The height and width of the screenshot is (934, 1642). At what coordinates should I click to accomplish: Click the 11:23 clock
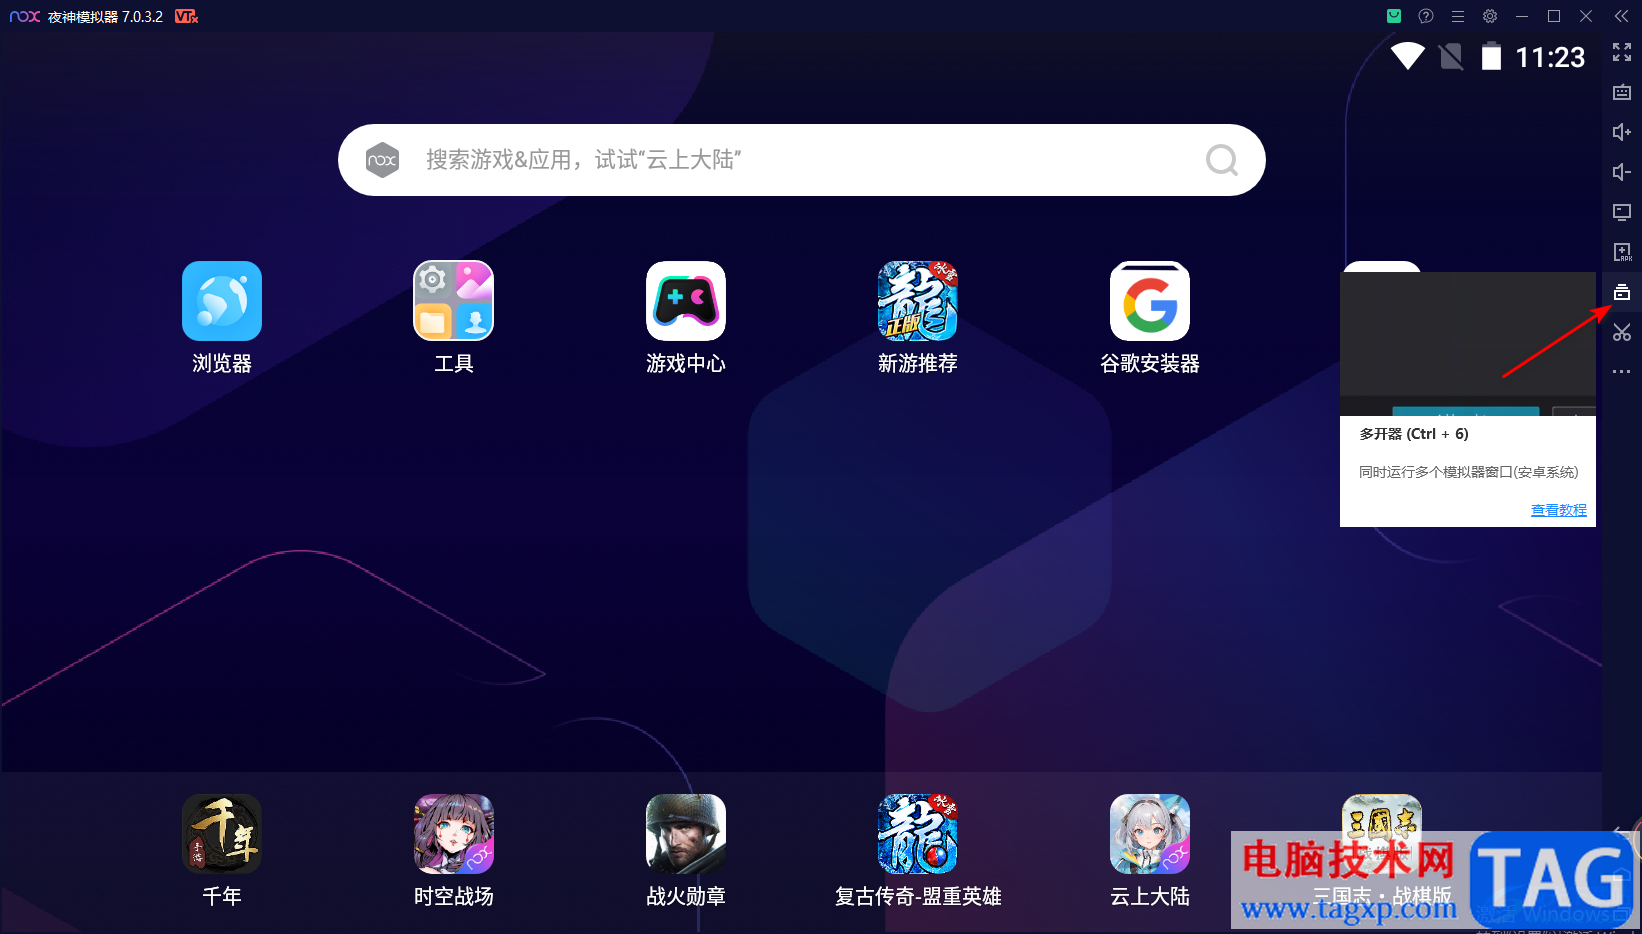pyautogui.click(x=1550, y=57)
